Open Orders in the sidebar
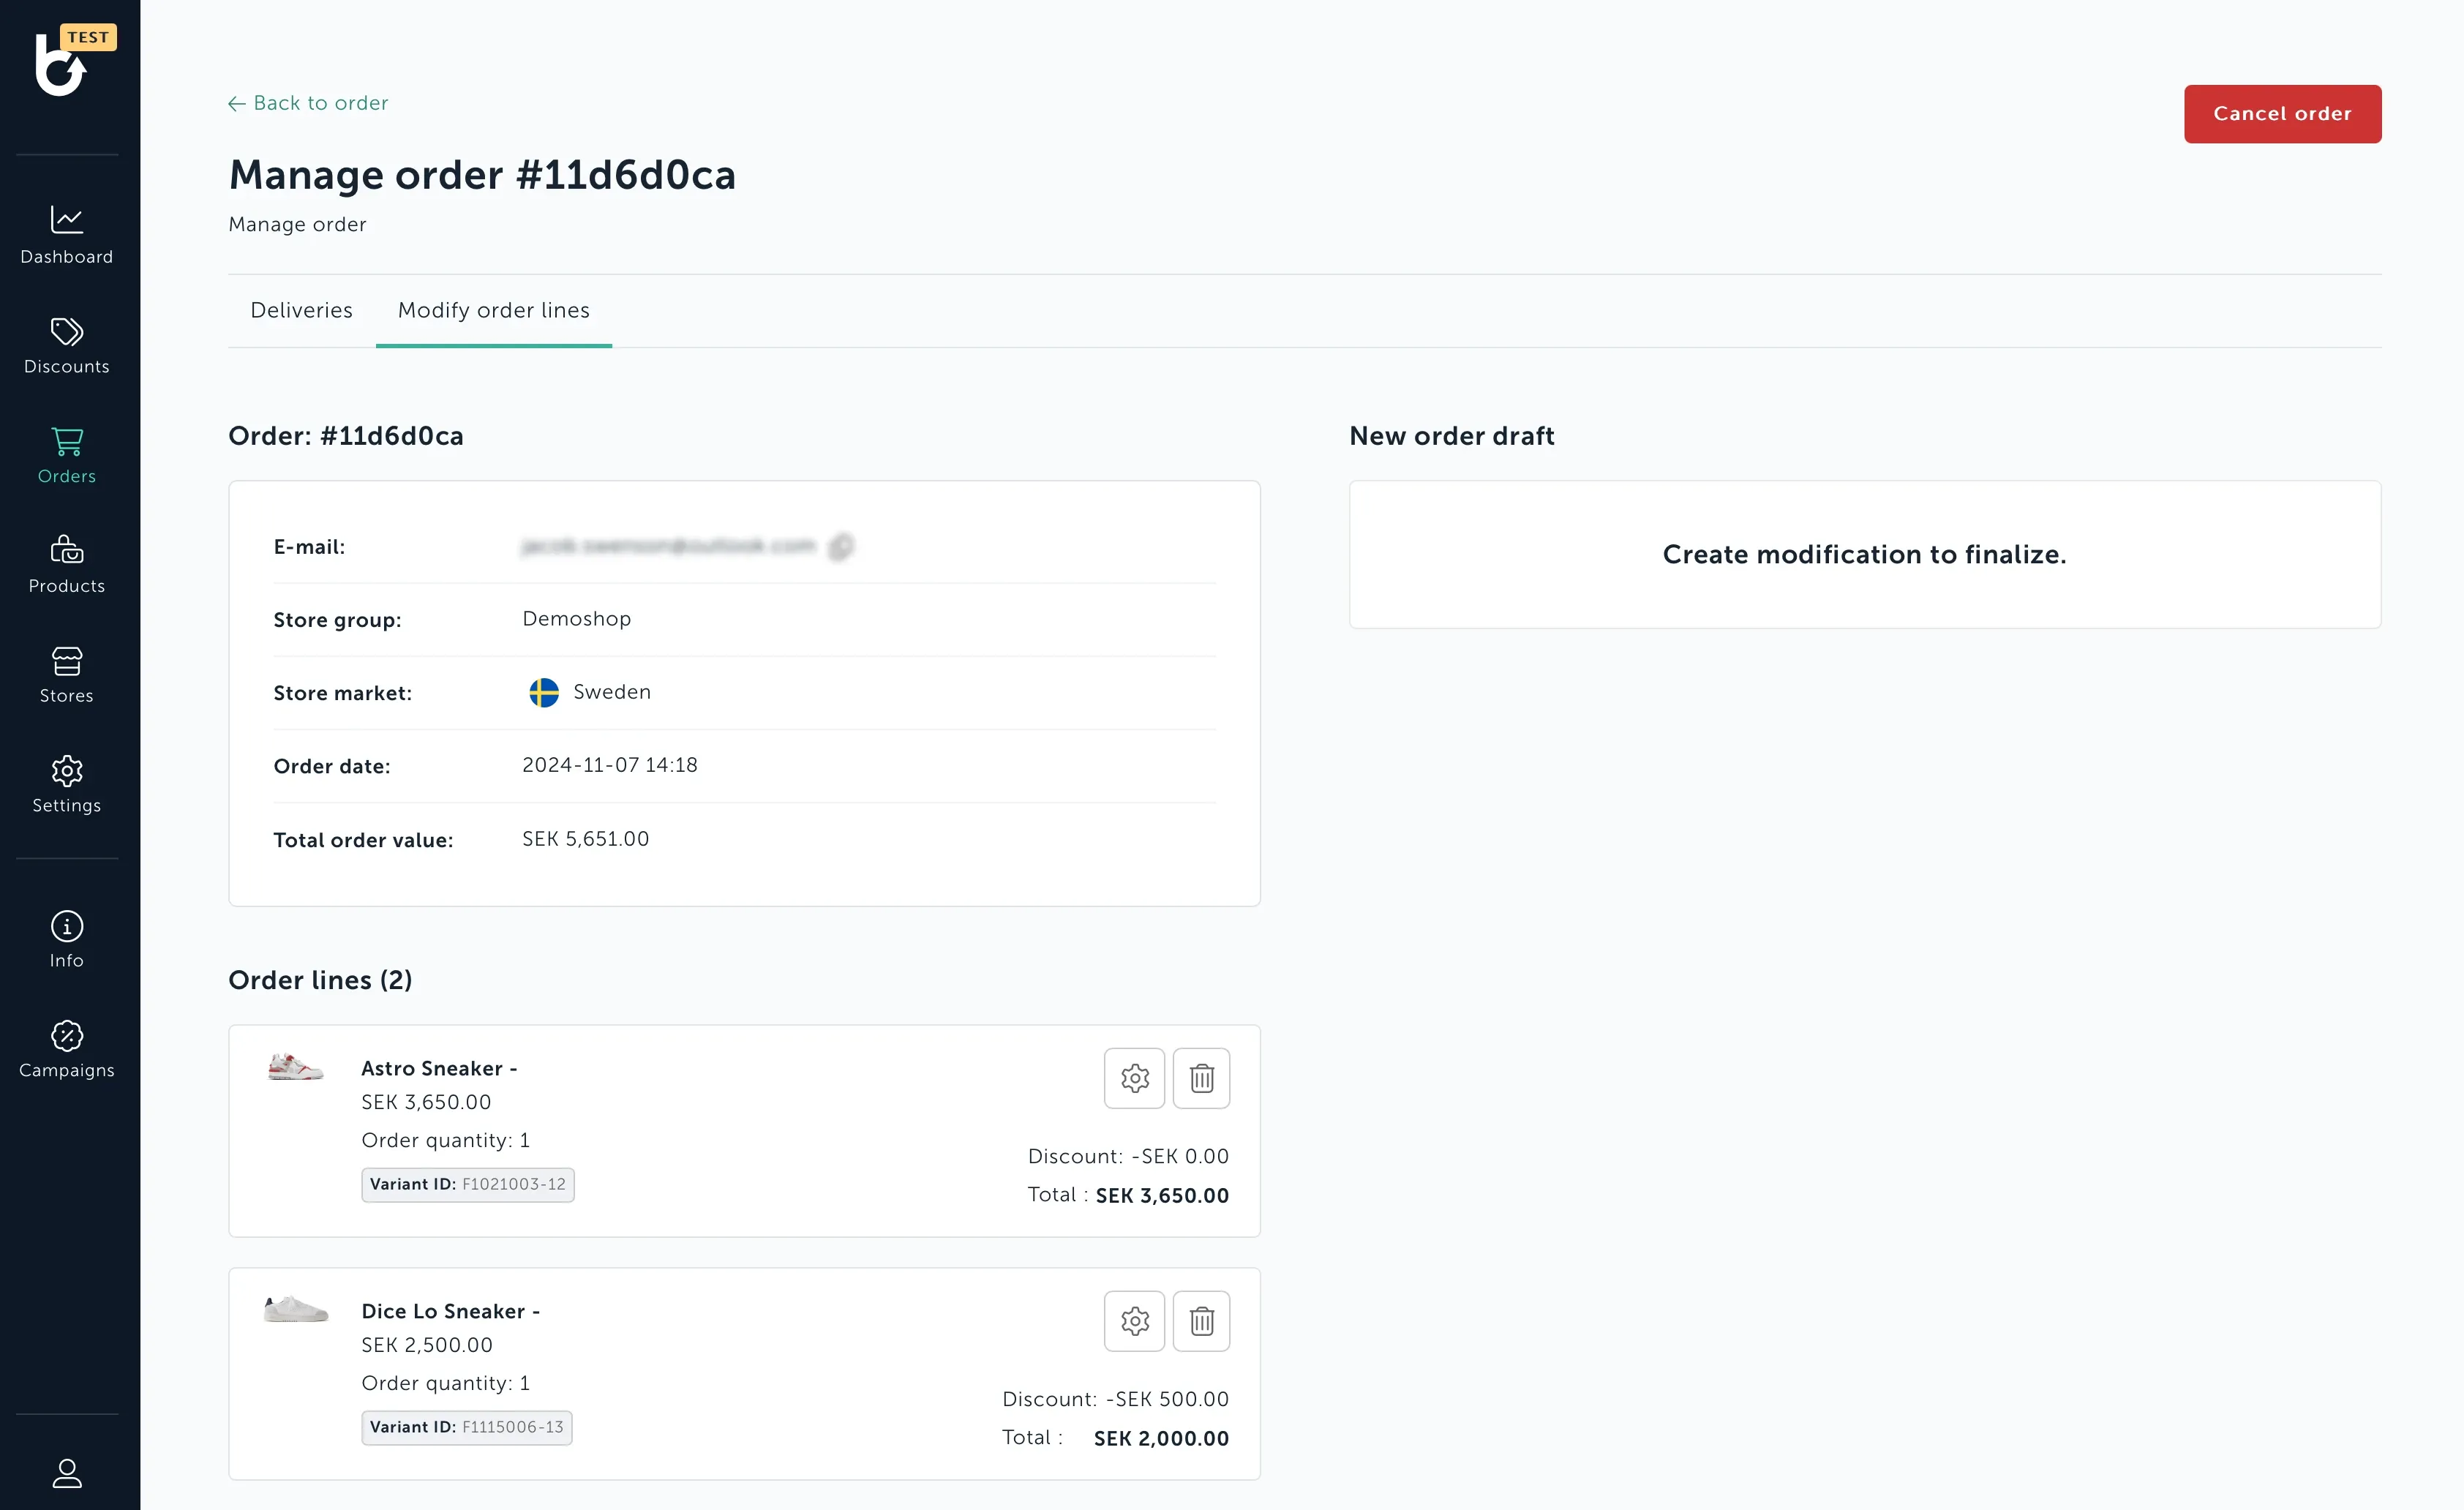The width and height of the screenshot is (2464, 1510). pyautogui.click(x=67, y=456)
